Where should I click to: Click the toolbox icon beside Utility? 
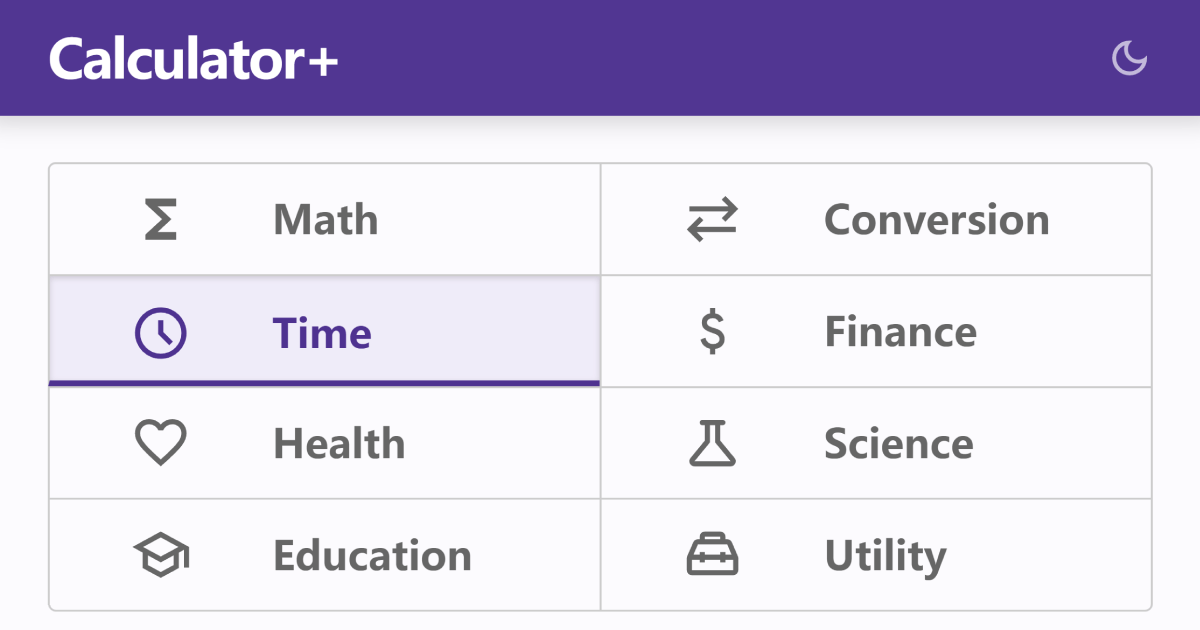pos(712,555)
